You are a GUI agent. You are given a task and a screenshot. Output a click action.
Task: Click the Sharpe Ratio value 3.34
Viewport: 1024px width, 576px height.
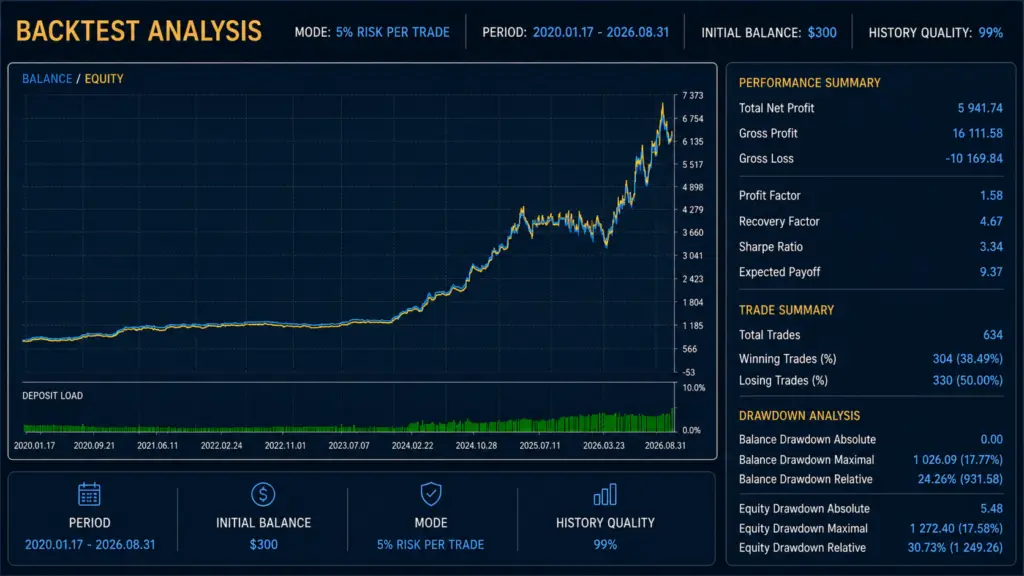[x=991, y=247]
